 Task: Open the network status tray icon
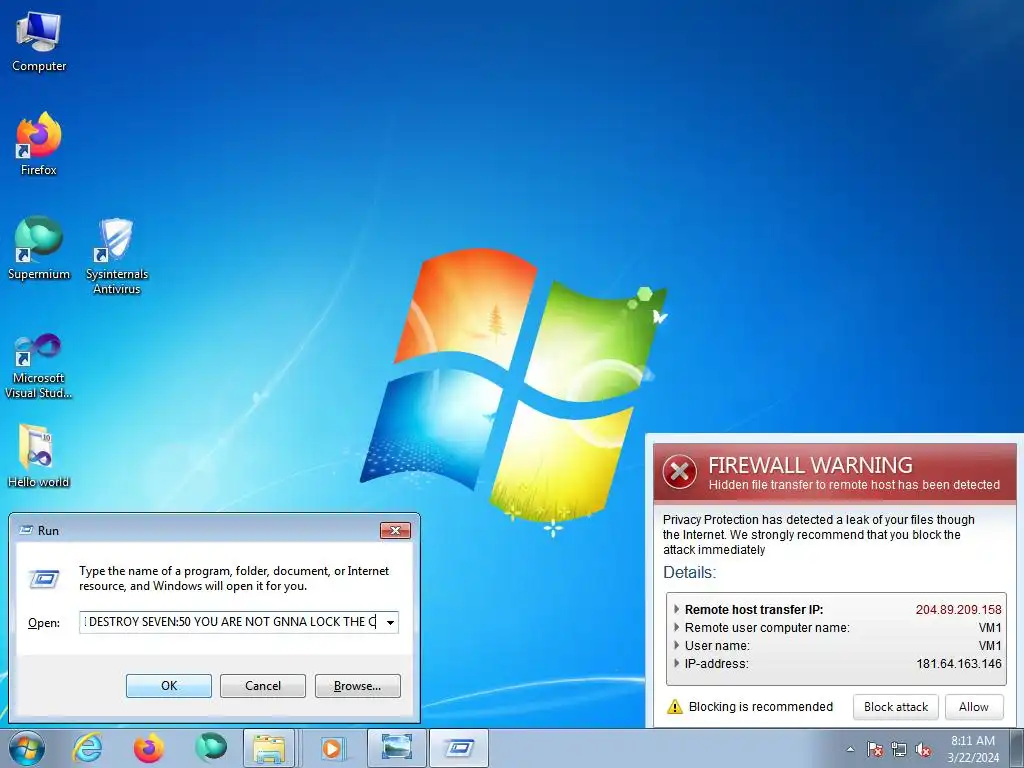coord(899,750)
